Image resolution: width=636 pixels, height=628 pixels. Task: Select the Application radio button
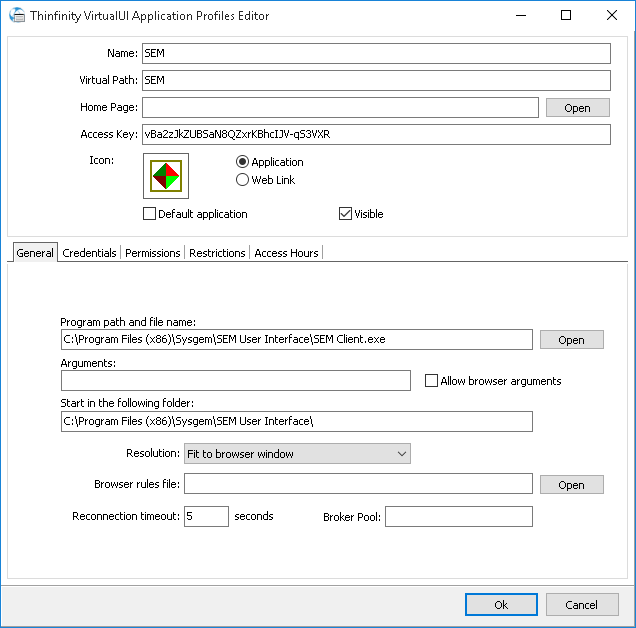pos(242,162)
